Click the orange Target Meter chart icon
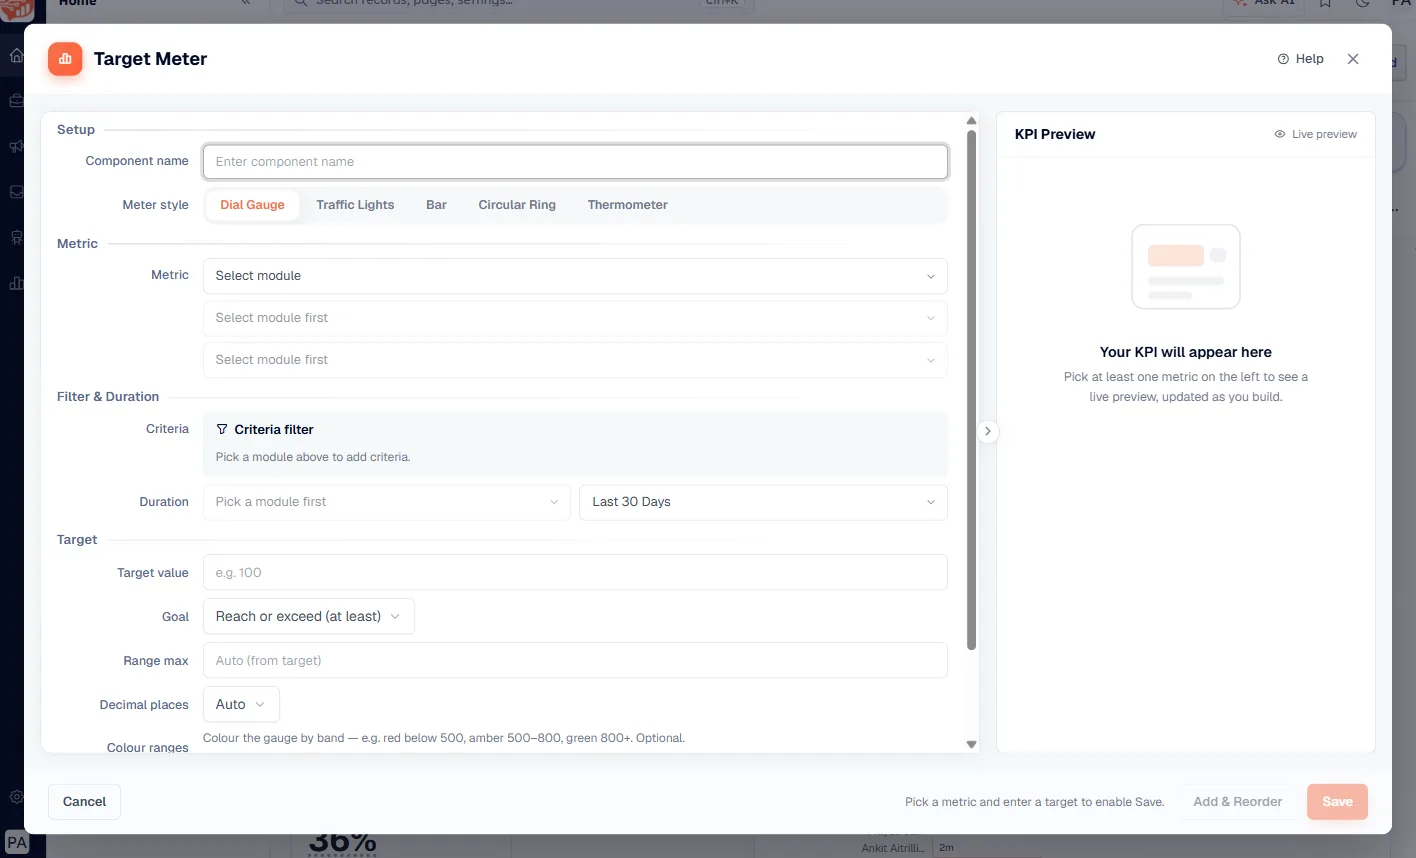Image resolution: width=1416 pixels, height=858 pixels. (65, 59)
